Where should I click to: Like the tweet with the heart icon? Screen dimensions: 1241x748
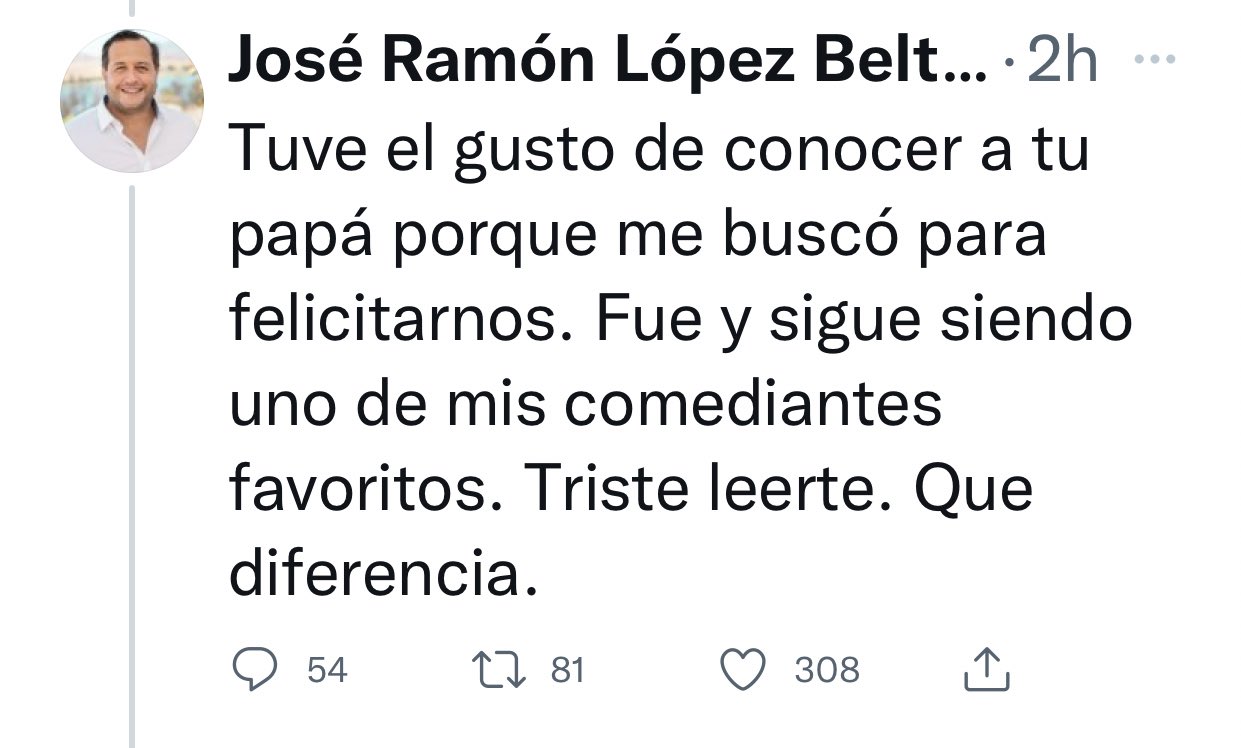pyautogui.click(x=742, y=669)
